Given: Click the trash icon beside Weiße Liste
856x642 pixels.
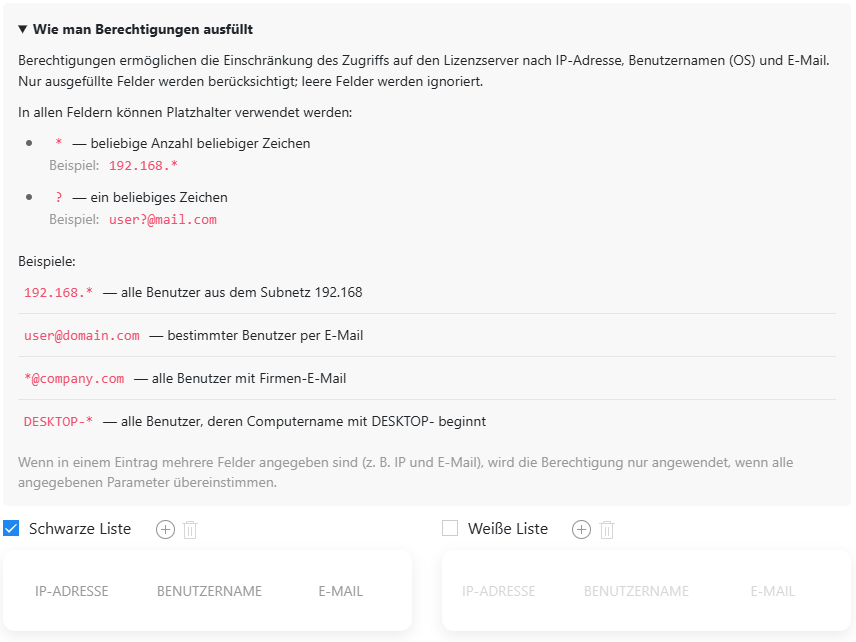Looking at the screenshot, I should (606, 530).
